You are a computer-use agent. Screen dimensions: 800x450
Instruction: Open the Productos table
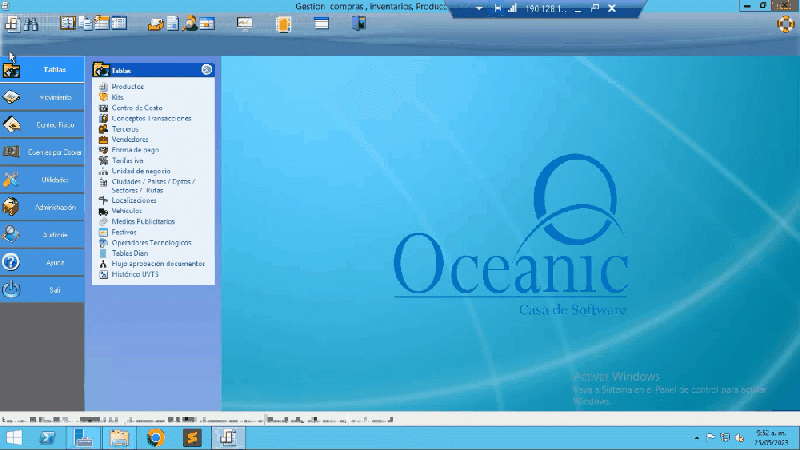point(127,86)
